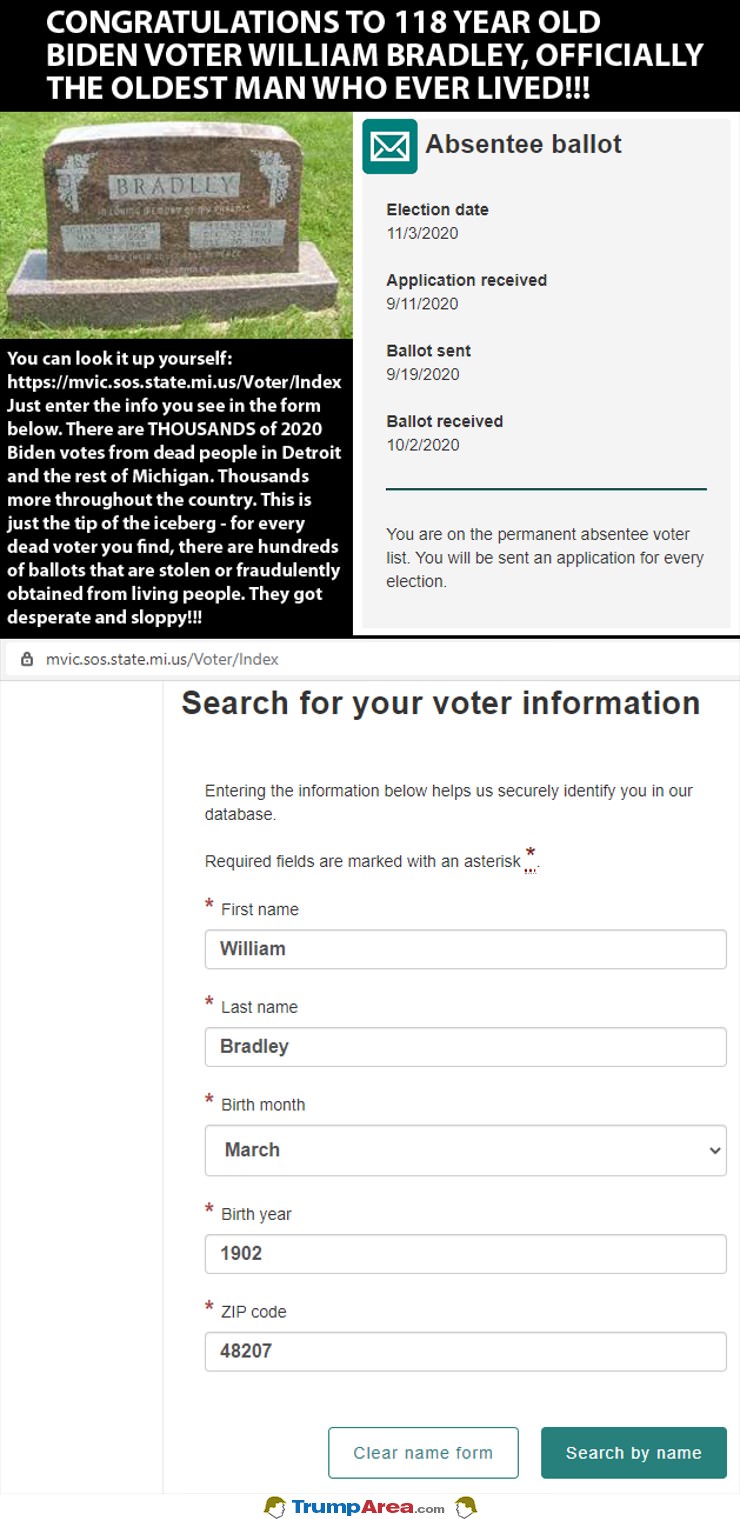Select the March birth month combo box
740x1519 pixels.
[465, 1150]
